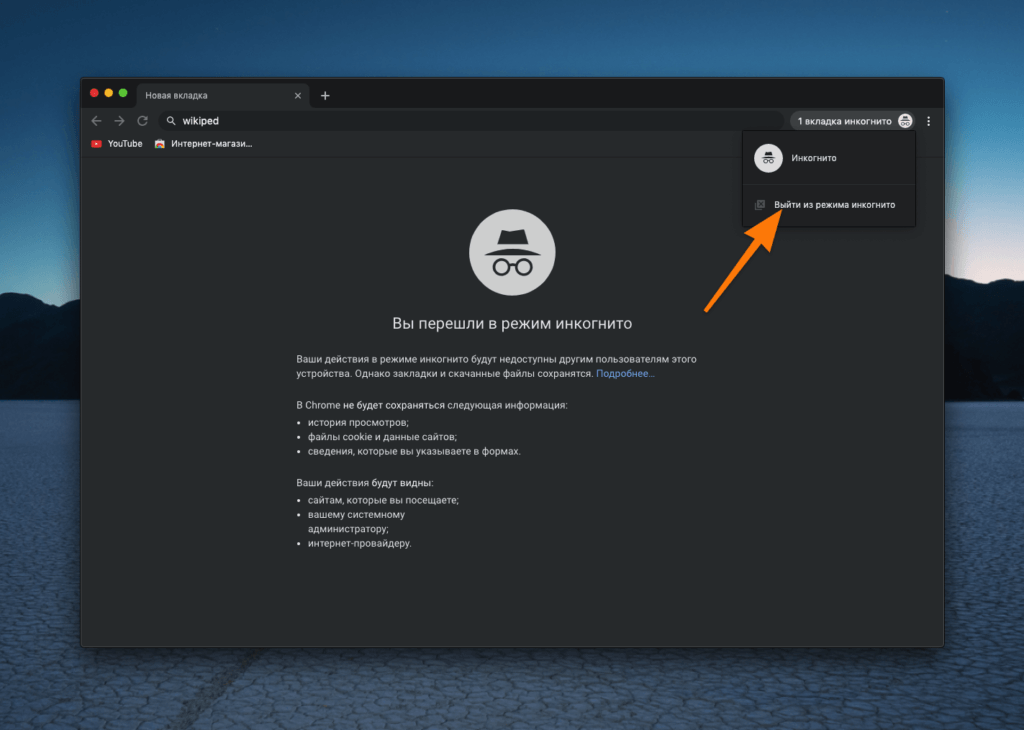Viewport: 1024px width, 730px height.
Task: Click the yellow minimize window button
Action: click(x=108, y=93)
